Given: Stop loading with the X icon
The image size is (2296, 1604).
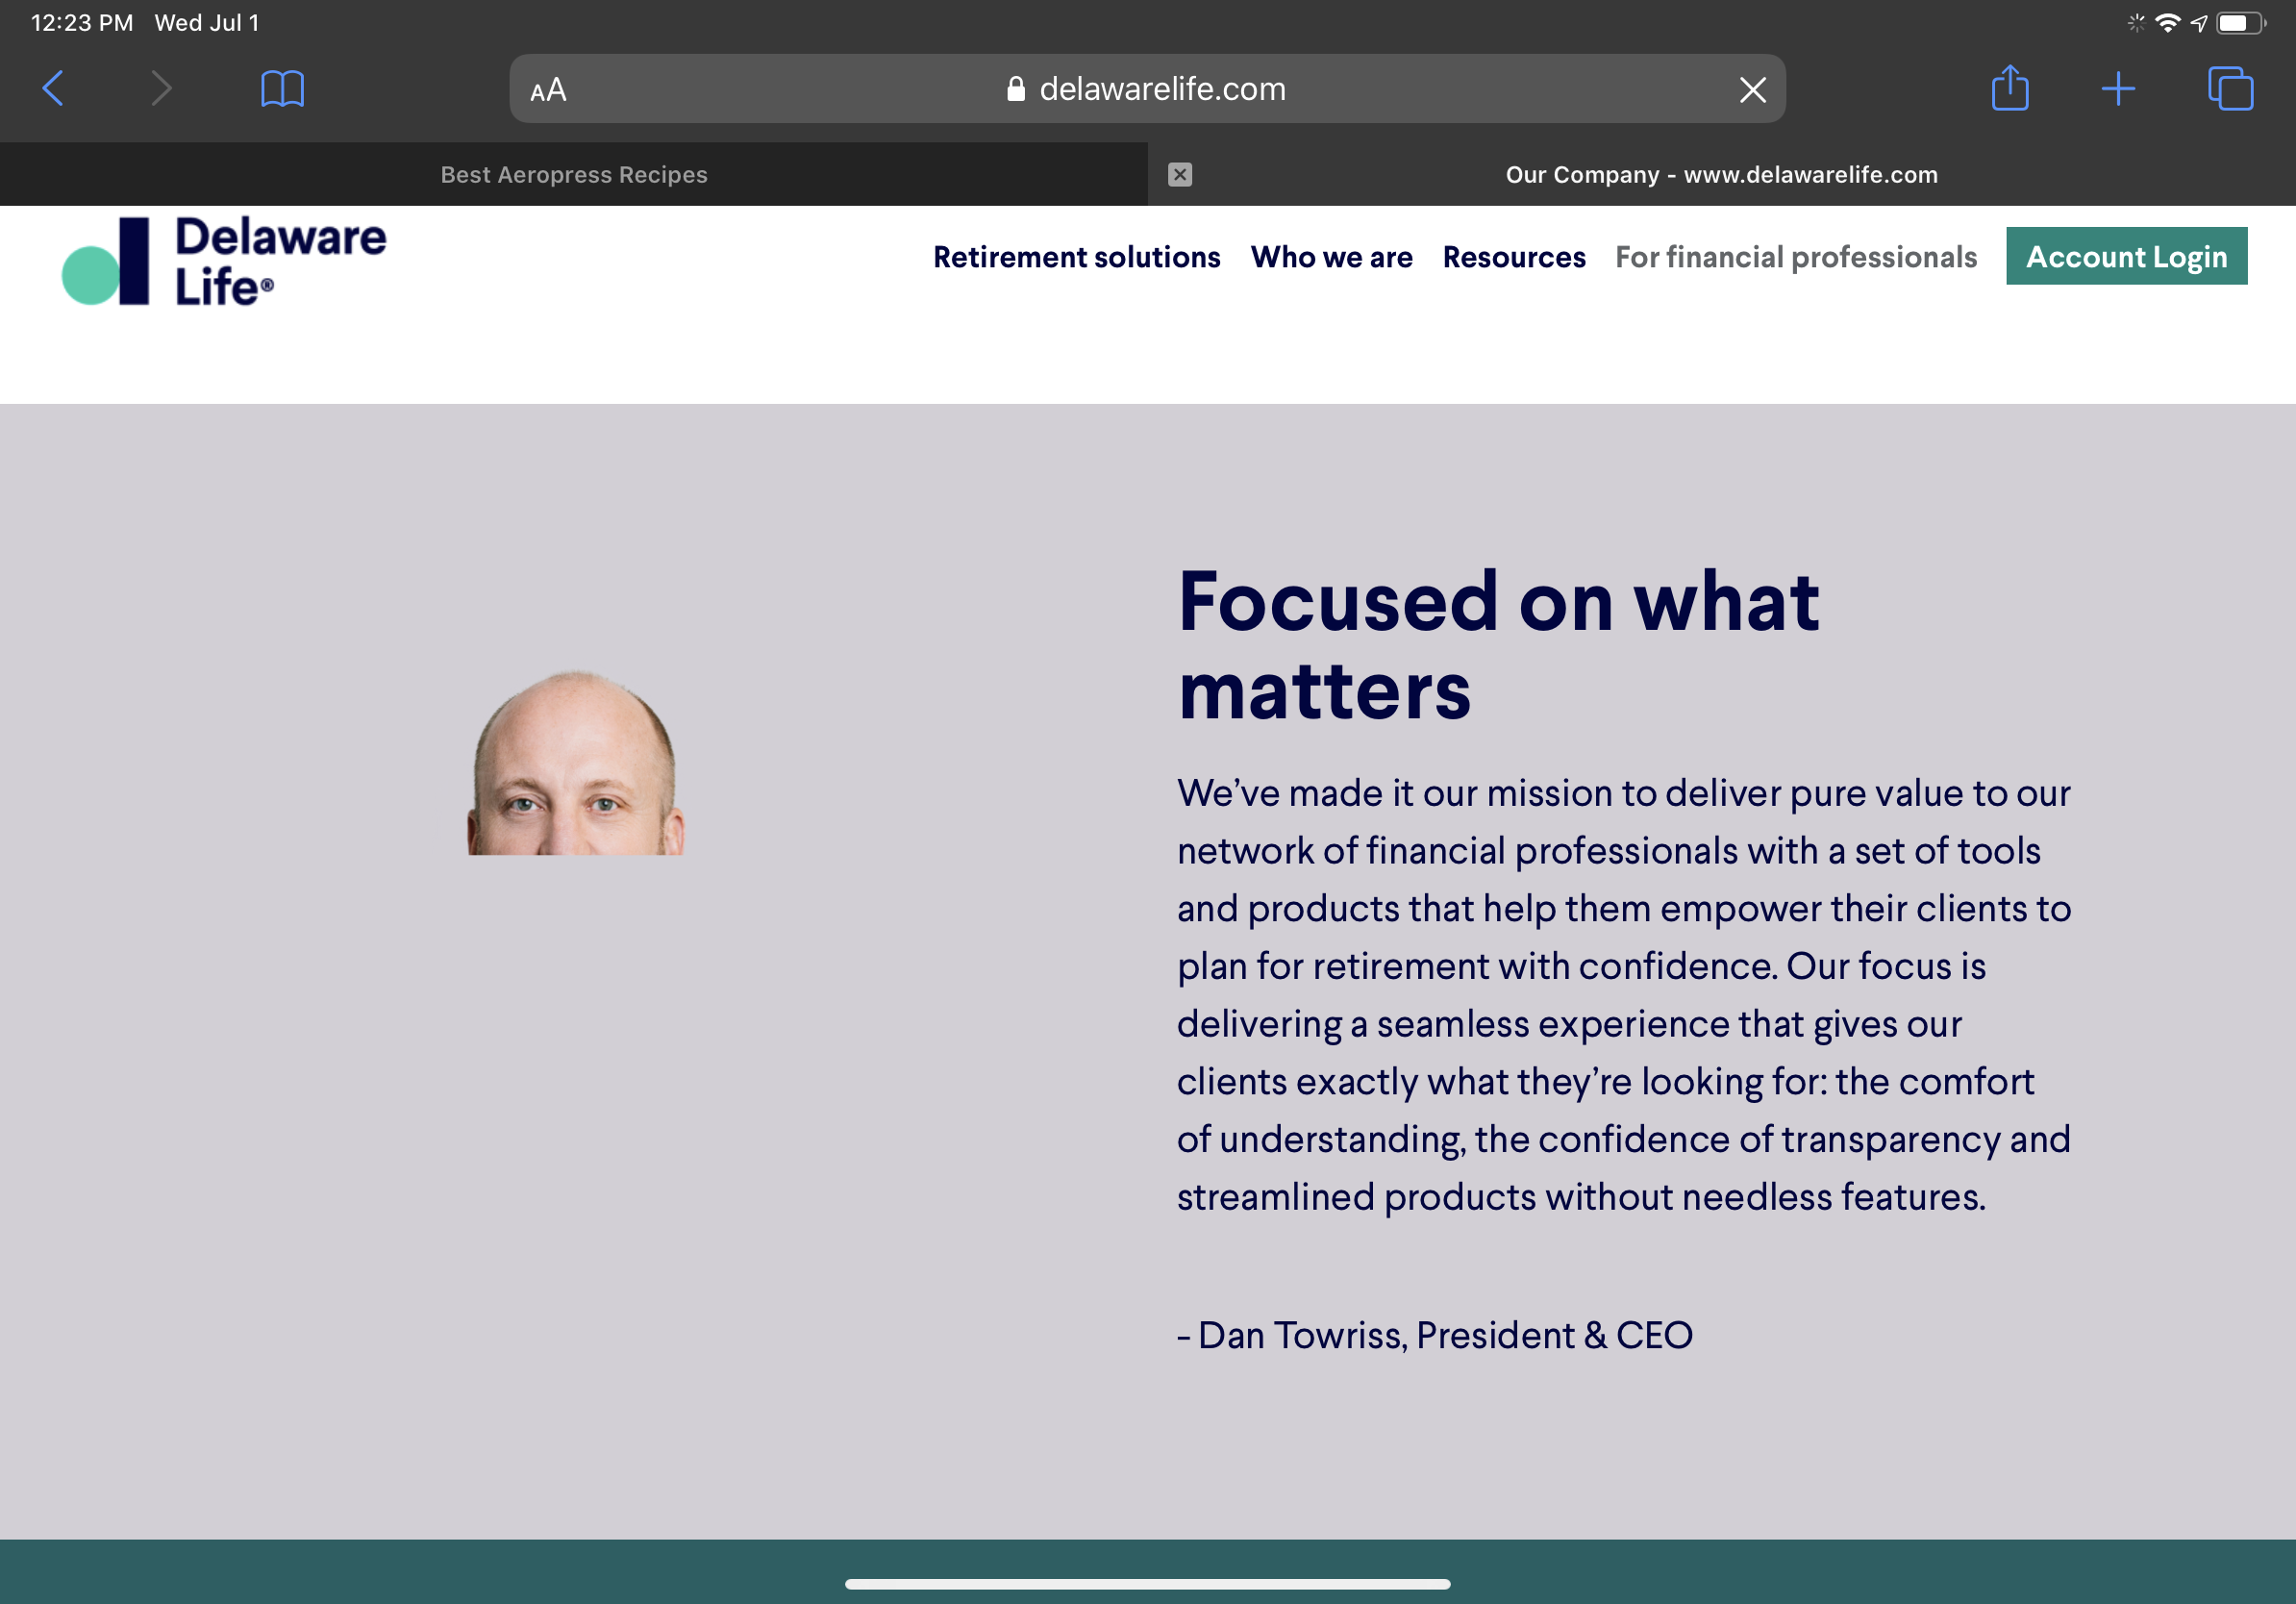Looking at the screenshot, I should (x=1752, y=90).
